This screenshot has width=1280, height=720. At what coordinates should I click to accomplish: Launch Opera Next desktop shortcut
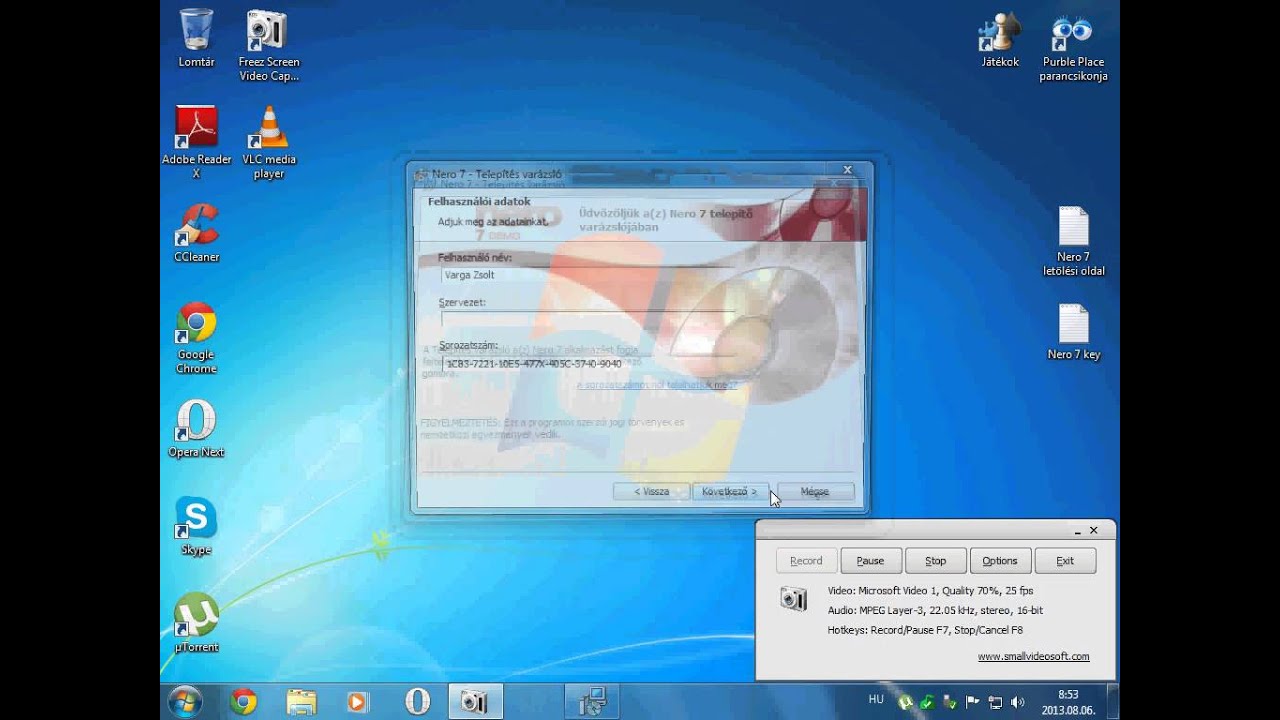[x=196, y=421]
